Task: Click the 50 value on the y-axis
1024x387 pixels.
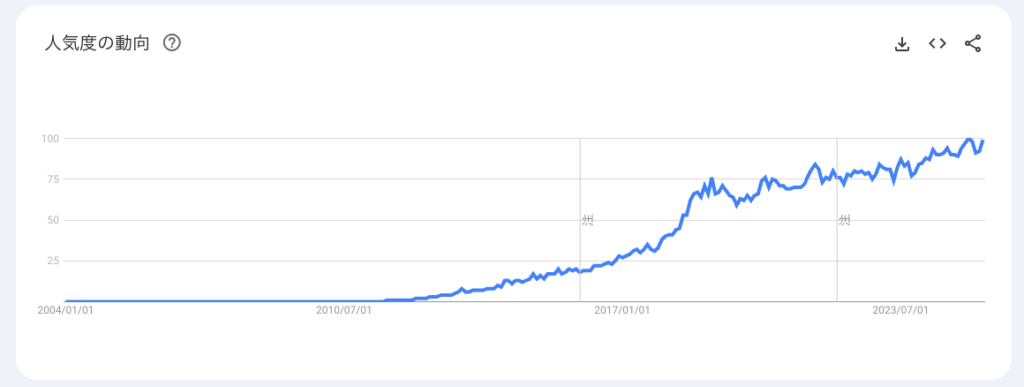Action: pyautogui.click(x=55, y=221)
